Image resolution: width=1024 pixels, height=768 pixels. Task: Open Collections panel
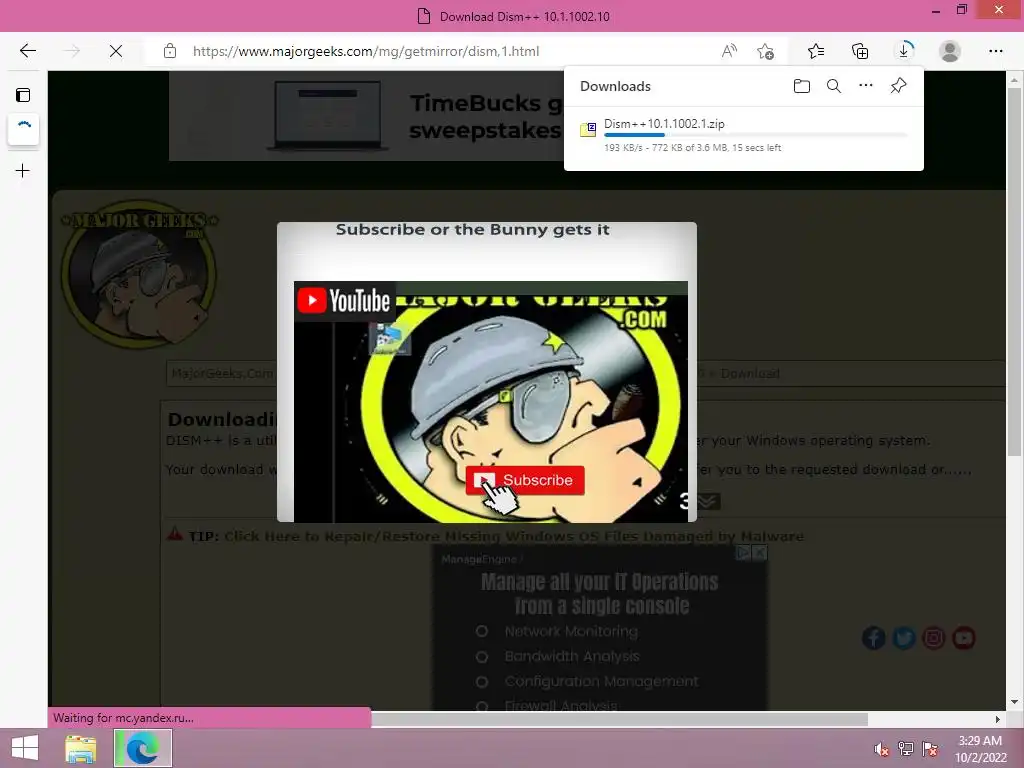click(860, 51)
